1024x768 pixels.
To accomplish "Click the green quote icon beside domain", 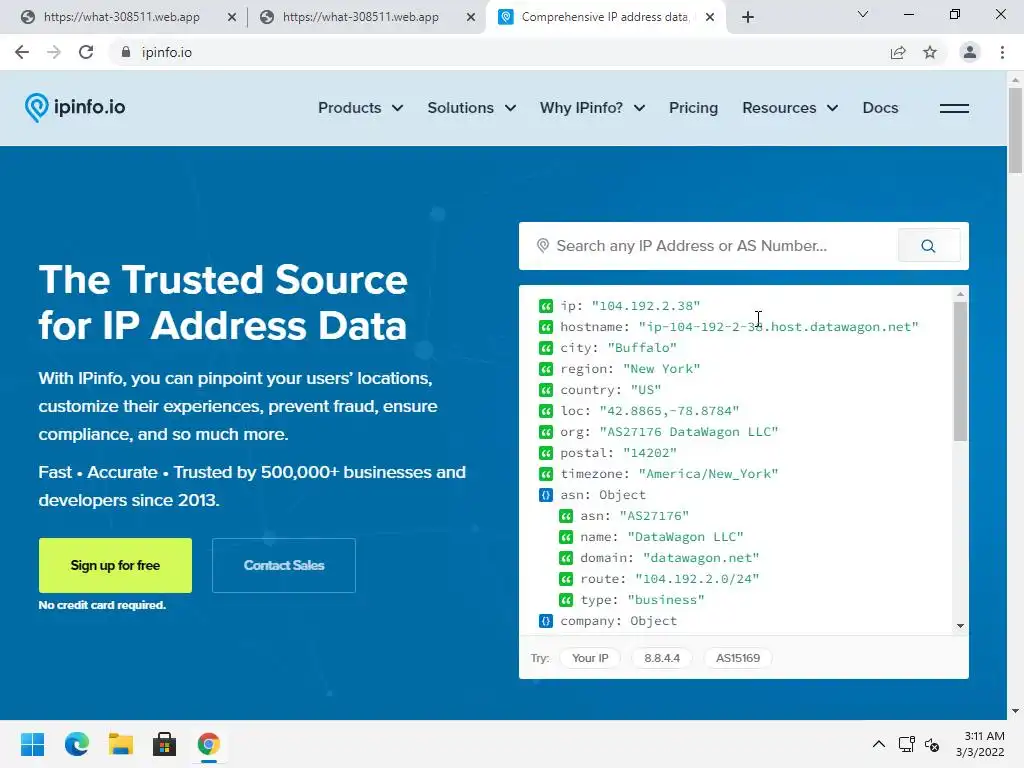I will click(566, 558).
